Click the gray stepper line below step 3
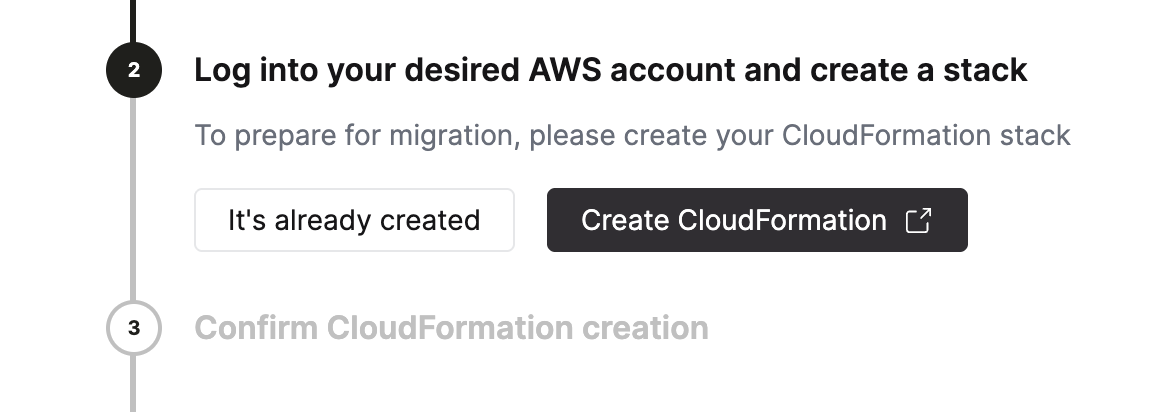Screen dimensions: 1168x412 (133, 385)
